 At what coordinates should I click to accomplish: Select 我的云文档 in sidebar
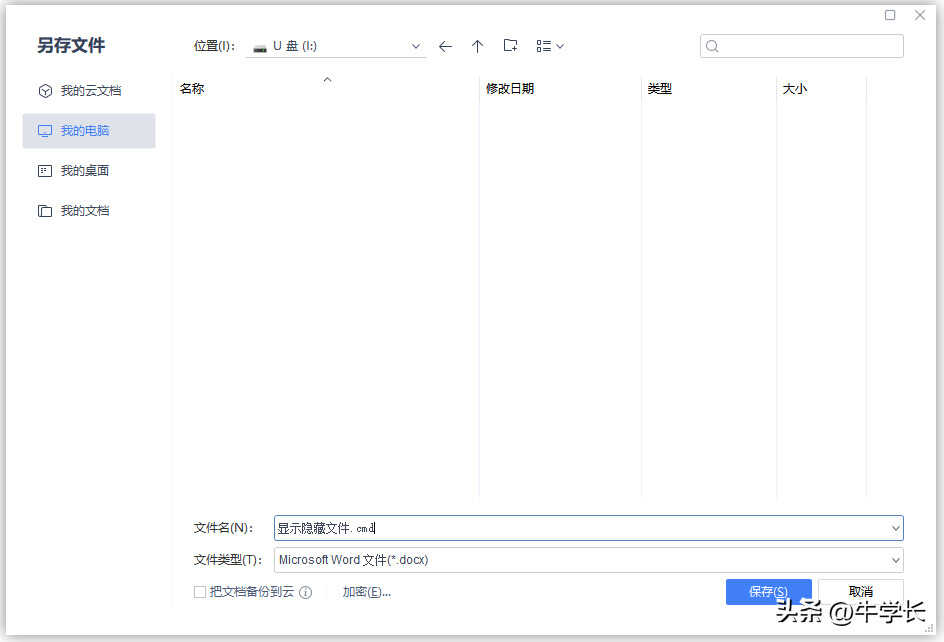tap(88, 91)
